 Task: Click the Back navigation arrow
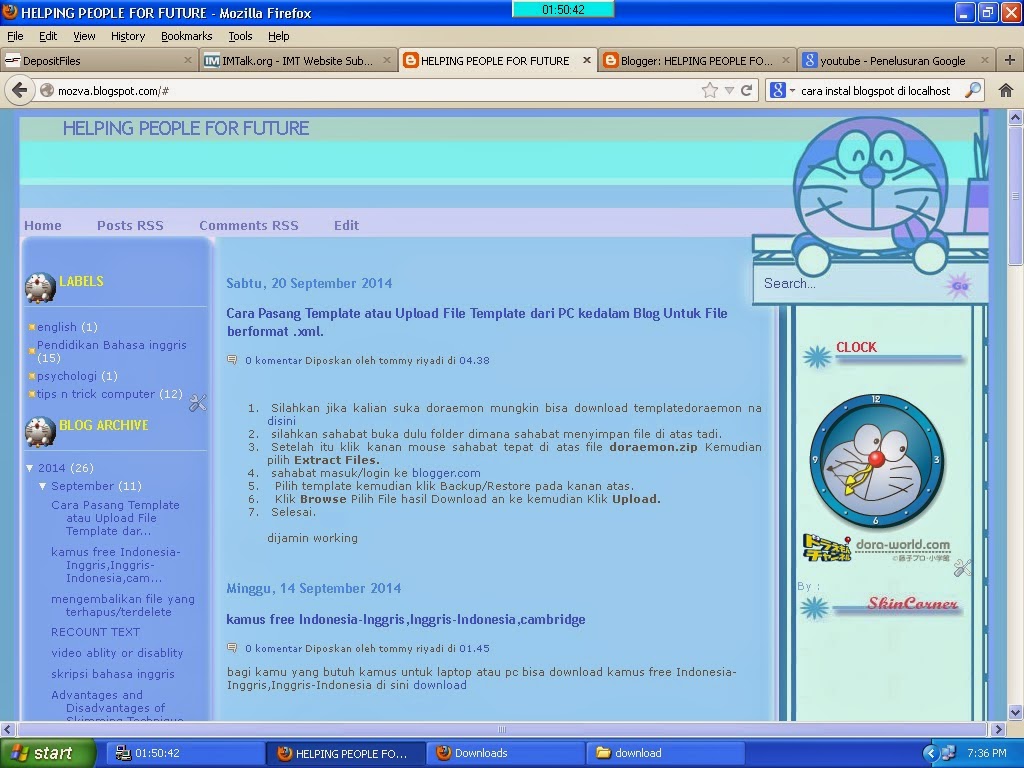pos(20,89)
